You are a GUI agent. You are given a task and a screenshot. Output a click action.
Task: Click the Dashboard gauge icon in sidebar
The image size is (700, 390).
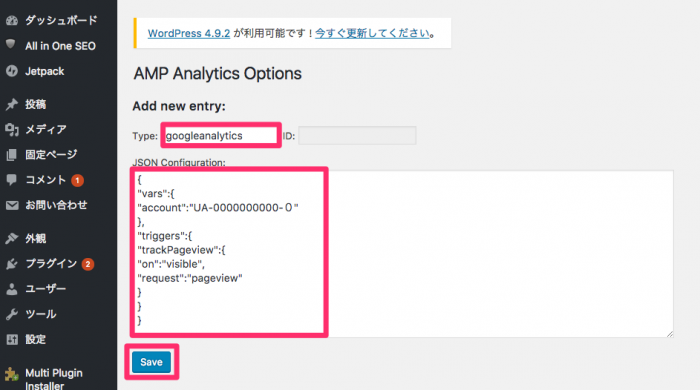pyautogui.click(x=12, y=21)
